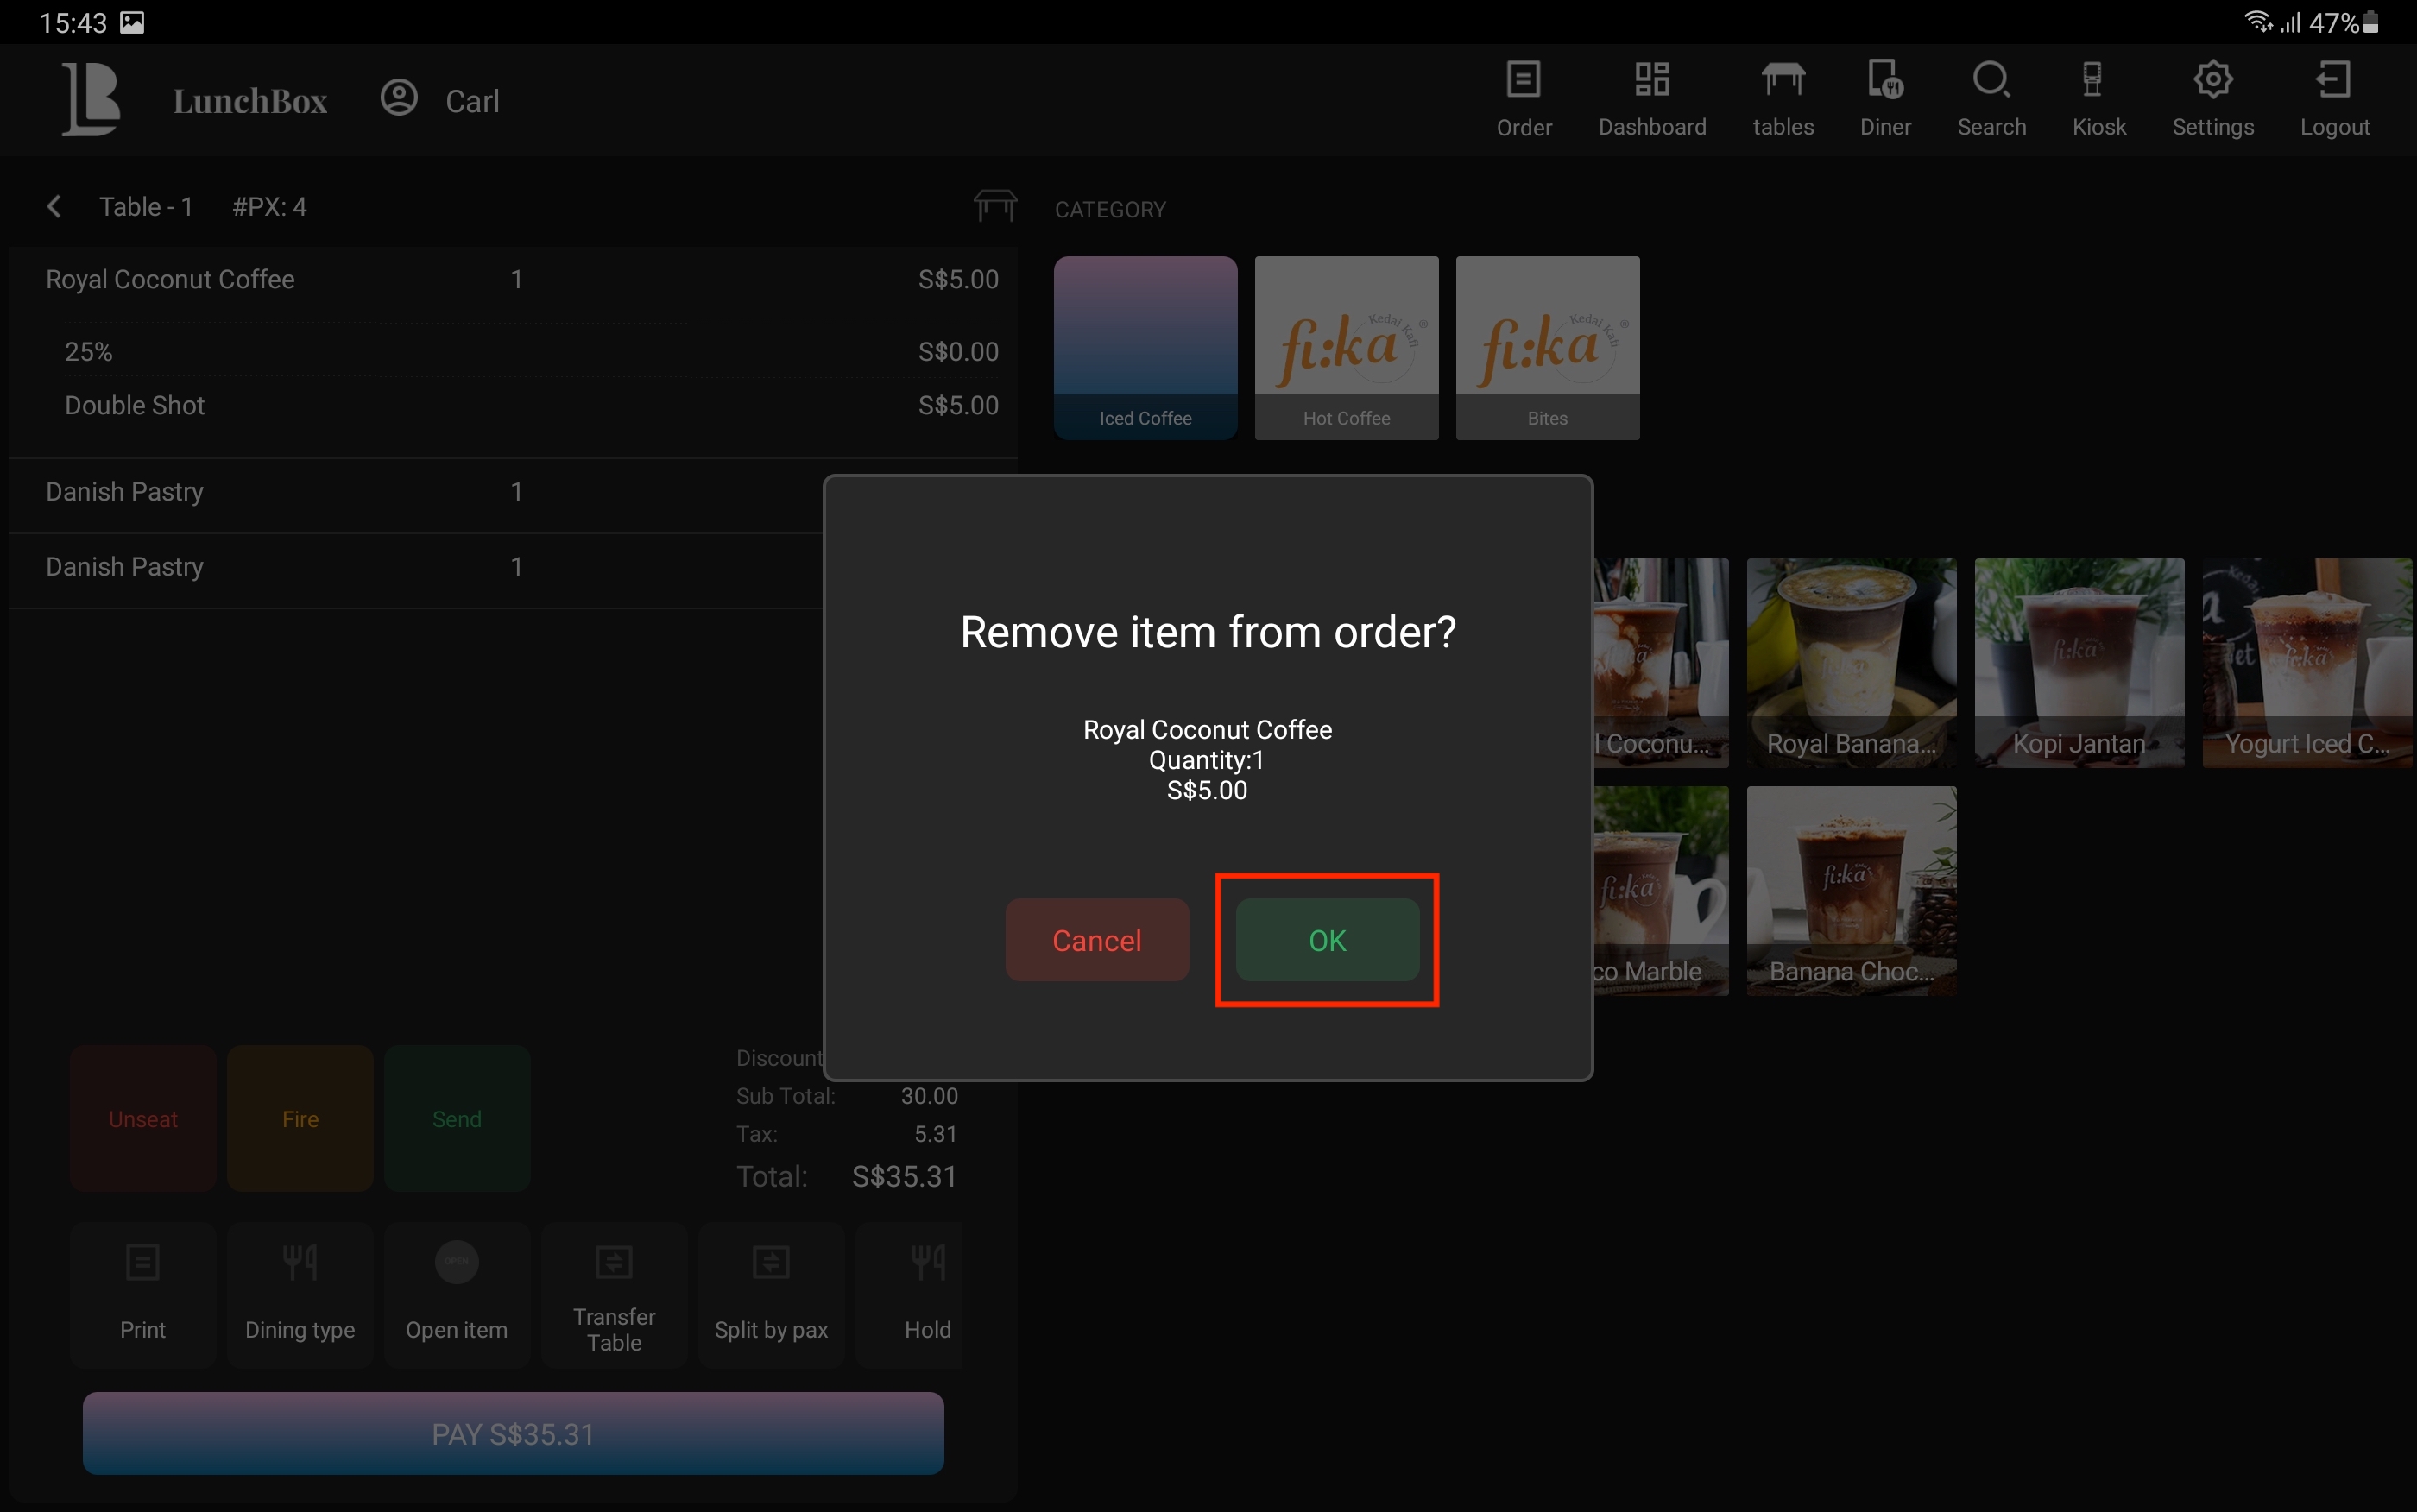Screen dimensions: 2417x1512
Task: Open Kiosk mode icon
Action: pyautogui.click(x=2091, y=80)
